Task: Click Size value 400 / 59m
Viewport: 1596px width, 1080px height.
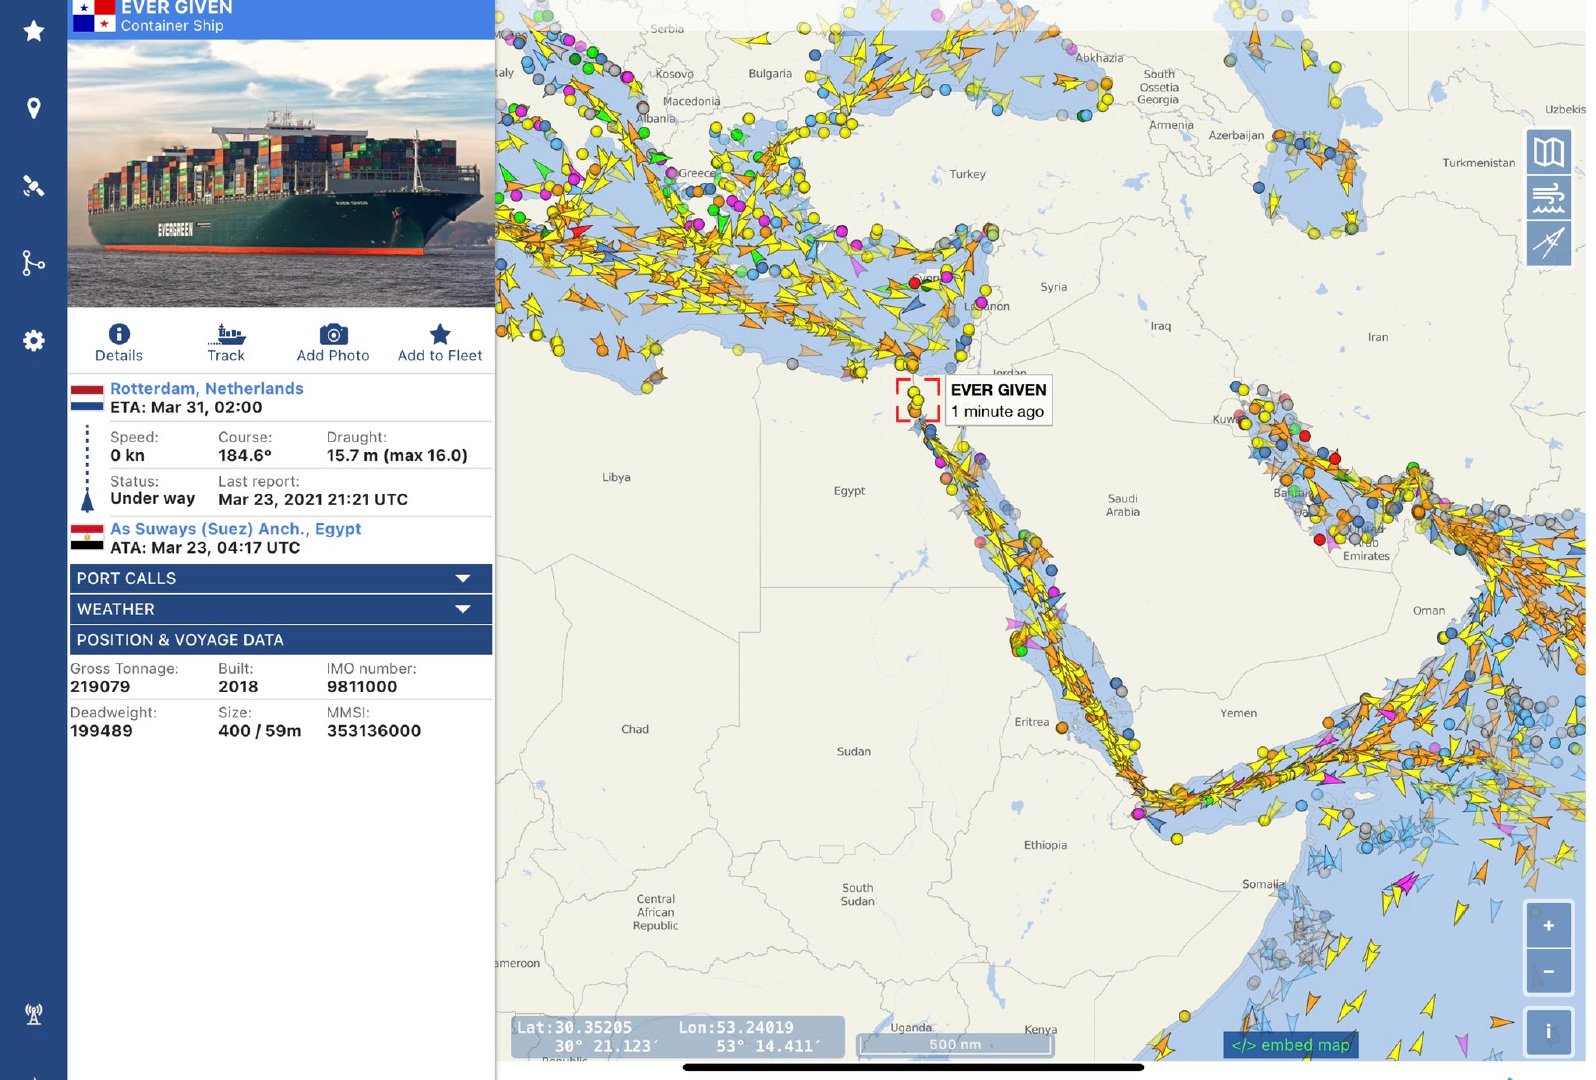Action: tap(259, 730)
